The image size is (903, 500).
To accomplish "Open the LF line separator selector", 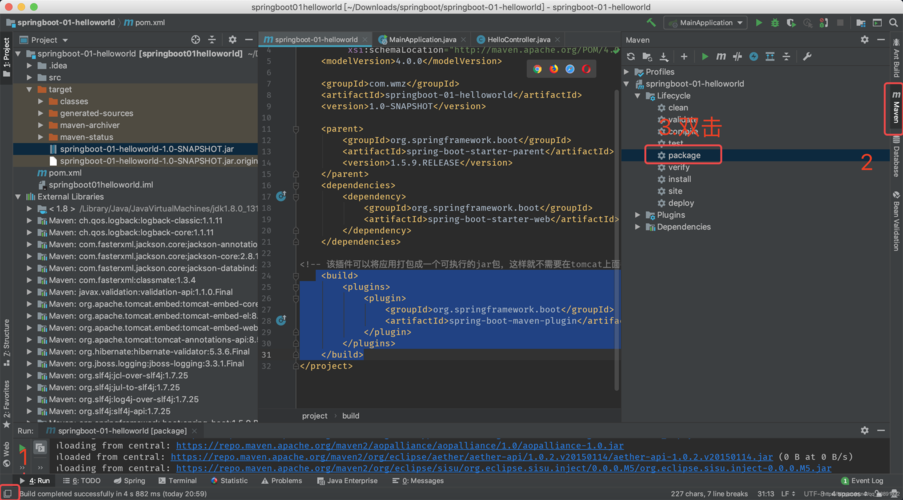I will pos(787,494).
